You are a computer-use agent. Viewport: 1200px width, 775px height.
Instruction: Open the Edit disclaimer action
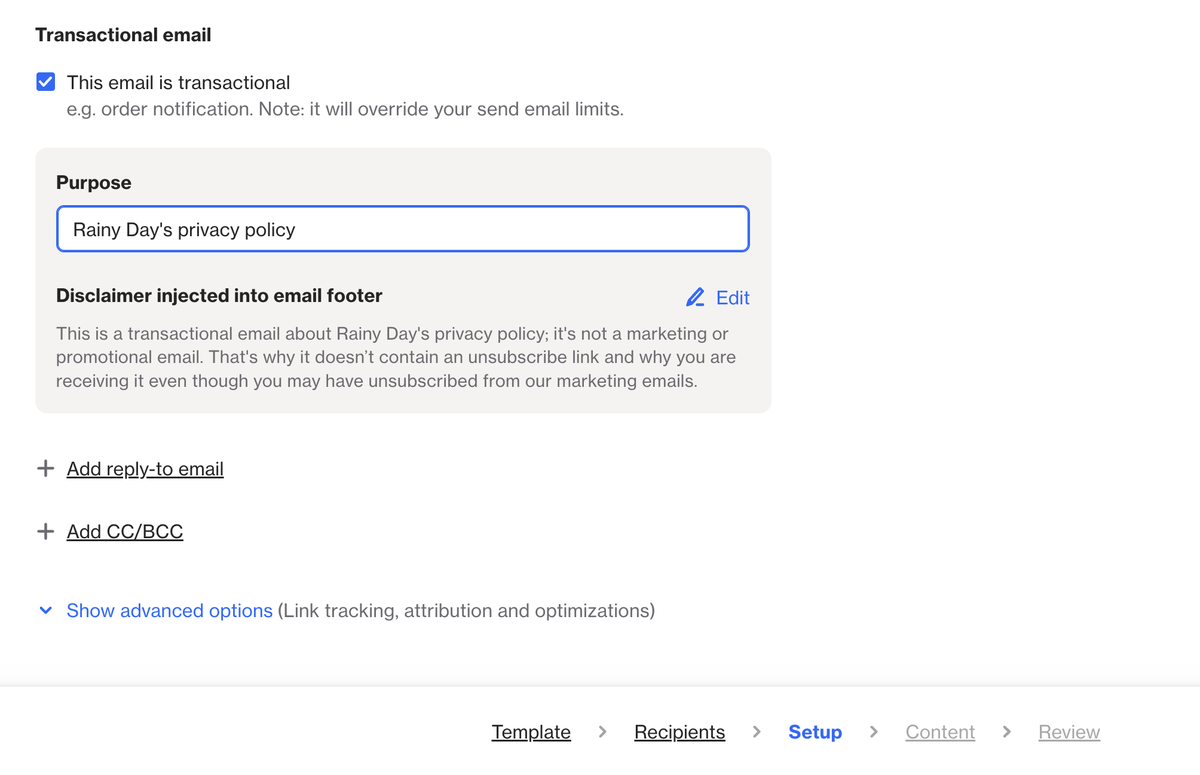coord(731,297)
